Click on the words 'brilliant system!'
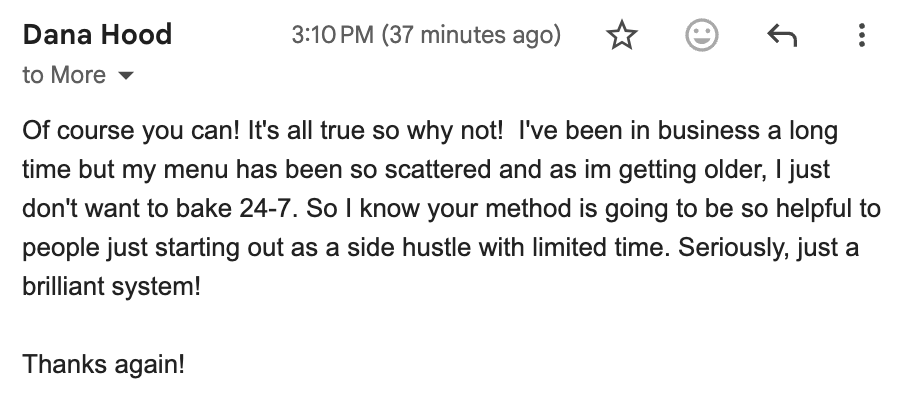 [111, 287]
